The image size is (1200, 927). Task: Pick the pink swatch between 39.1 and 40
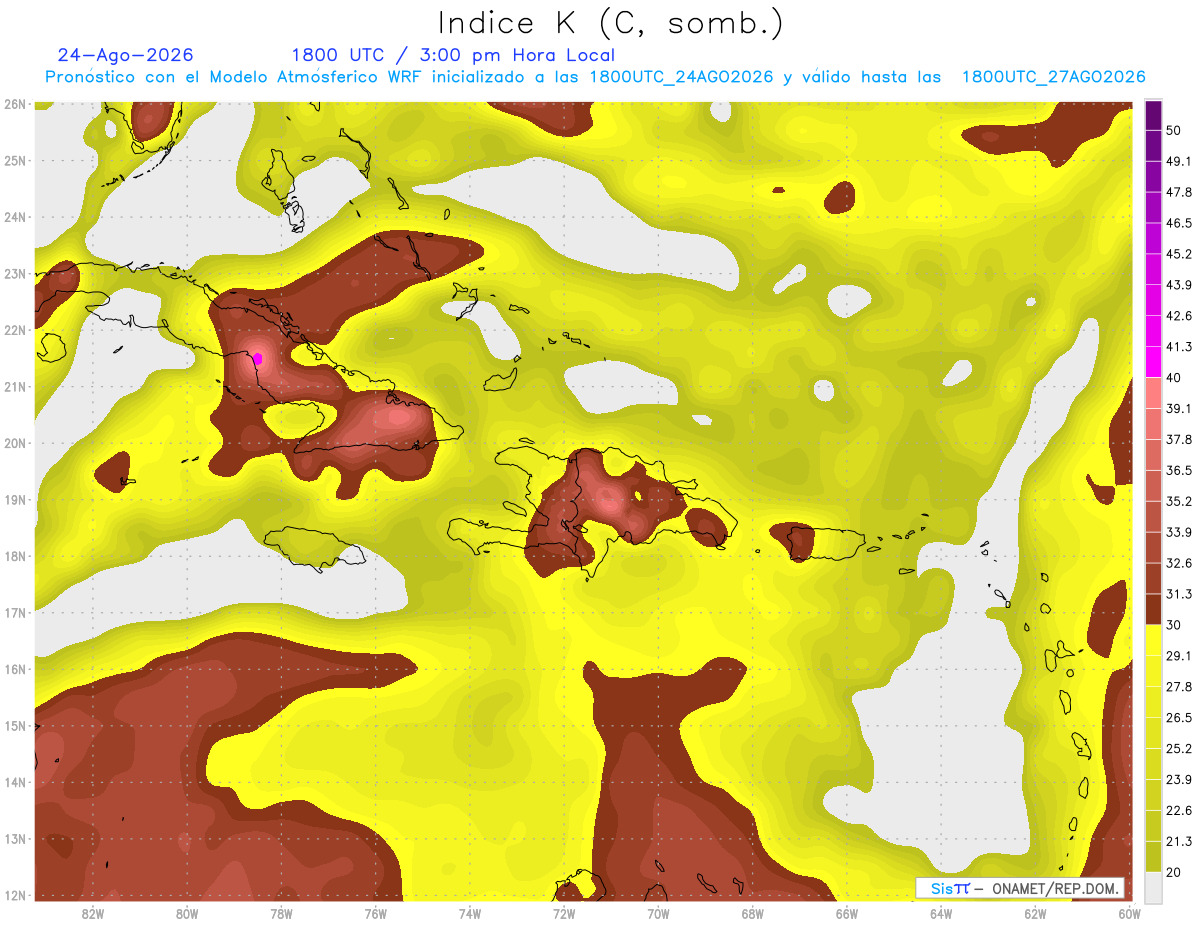[x=1153, y=393]
